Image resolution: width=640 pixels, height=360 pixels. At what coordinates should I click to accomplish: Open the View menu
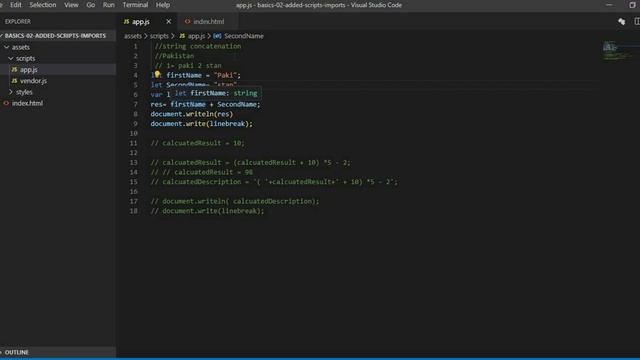coord(71,5)
